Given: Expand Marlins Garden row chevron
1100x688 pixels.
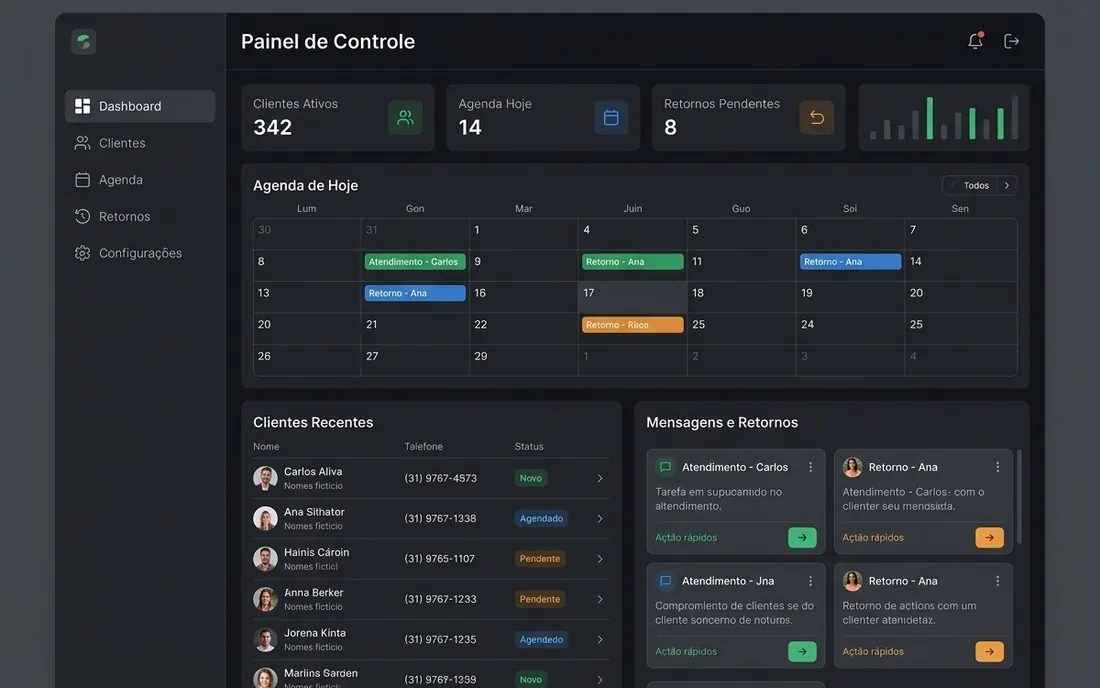Looking at the screenshot, I should click(x=600, y=680).
